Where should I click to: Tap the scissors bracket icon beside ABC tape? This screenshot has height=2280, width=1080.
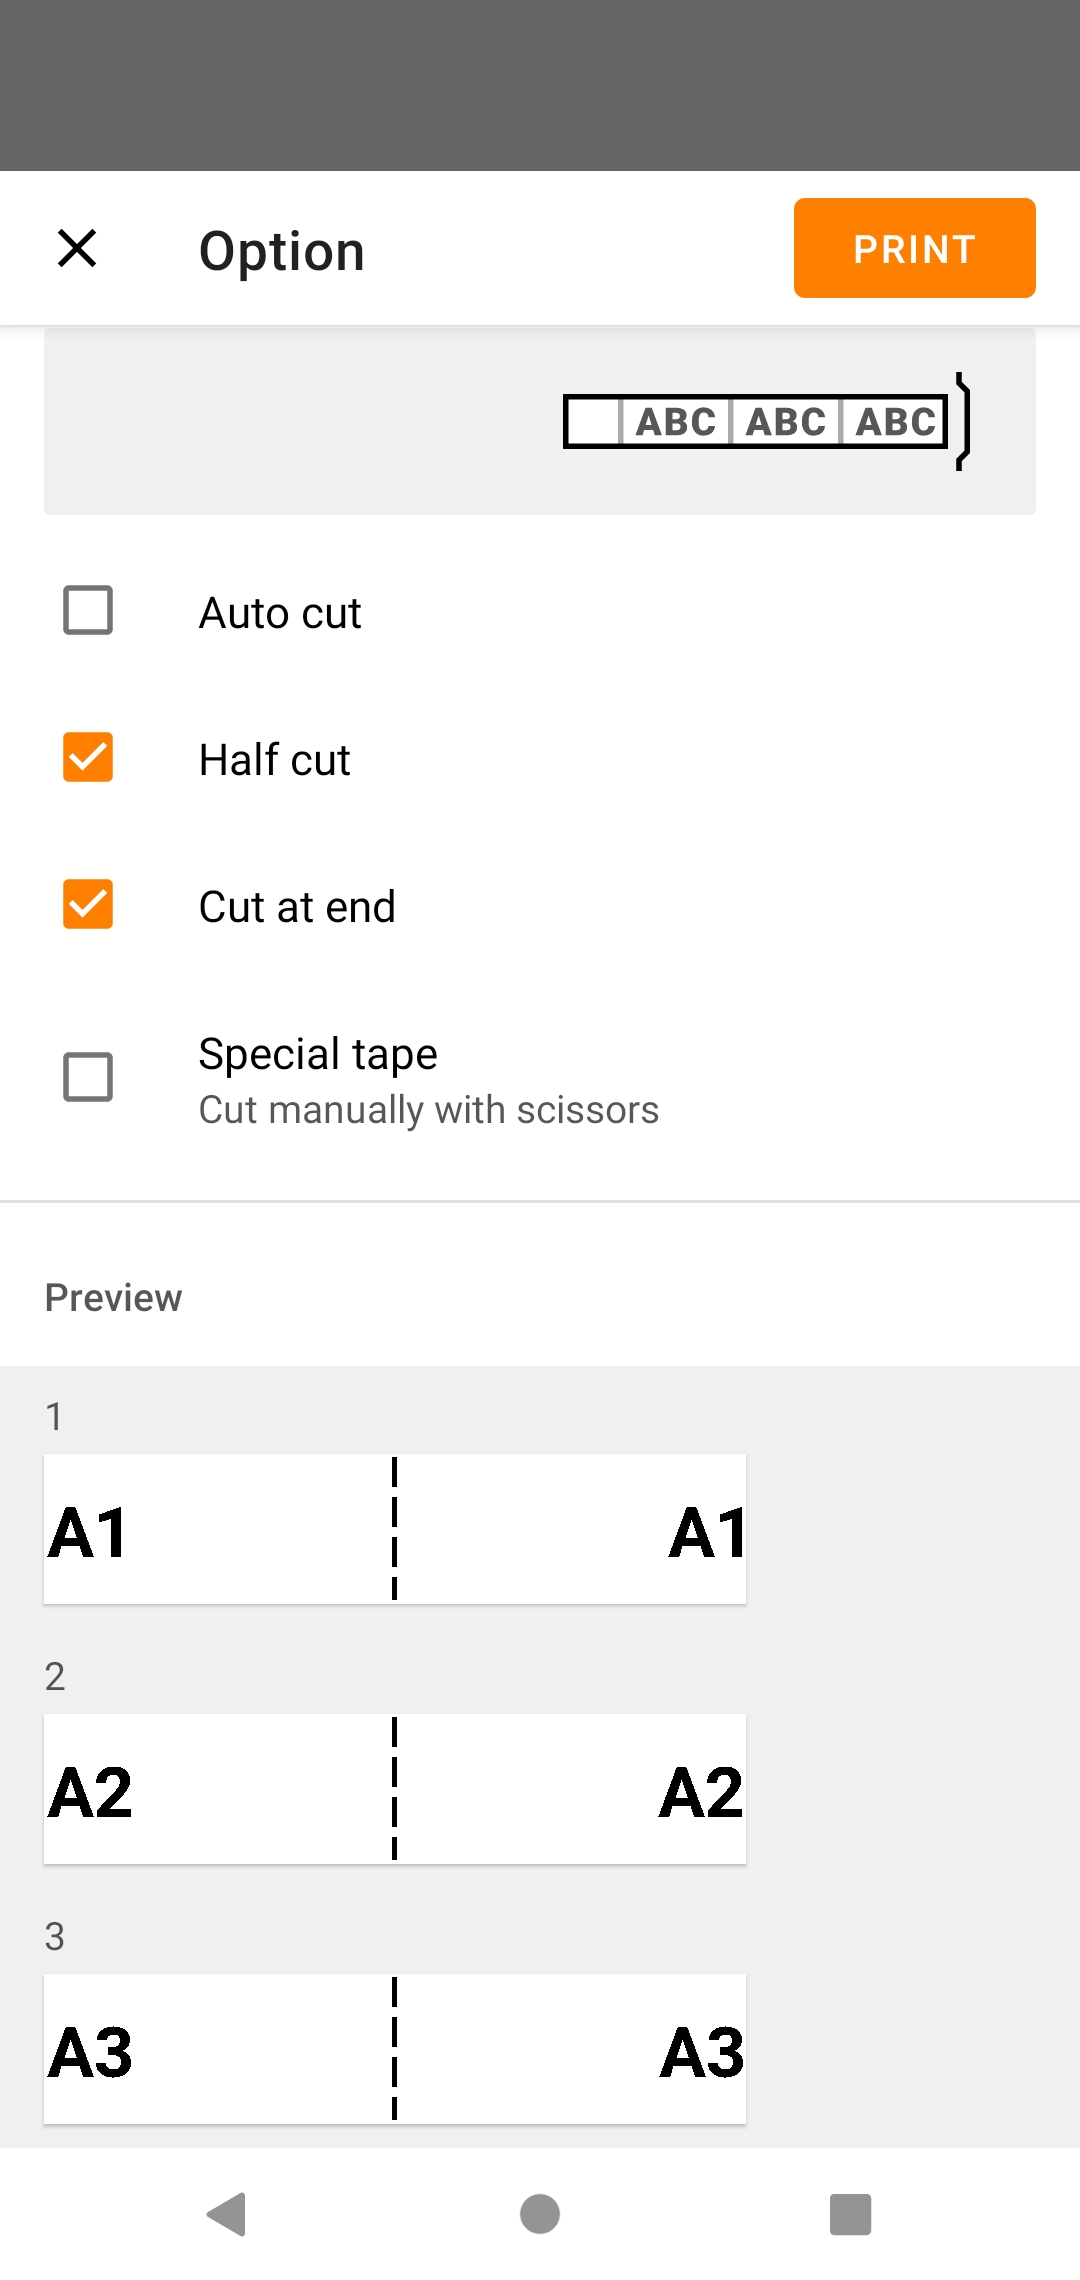coord(963,421)
